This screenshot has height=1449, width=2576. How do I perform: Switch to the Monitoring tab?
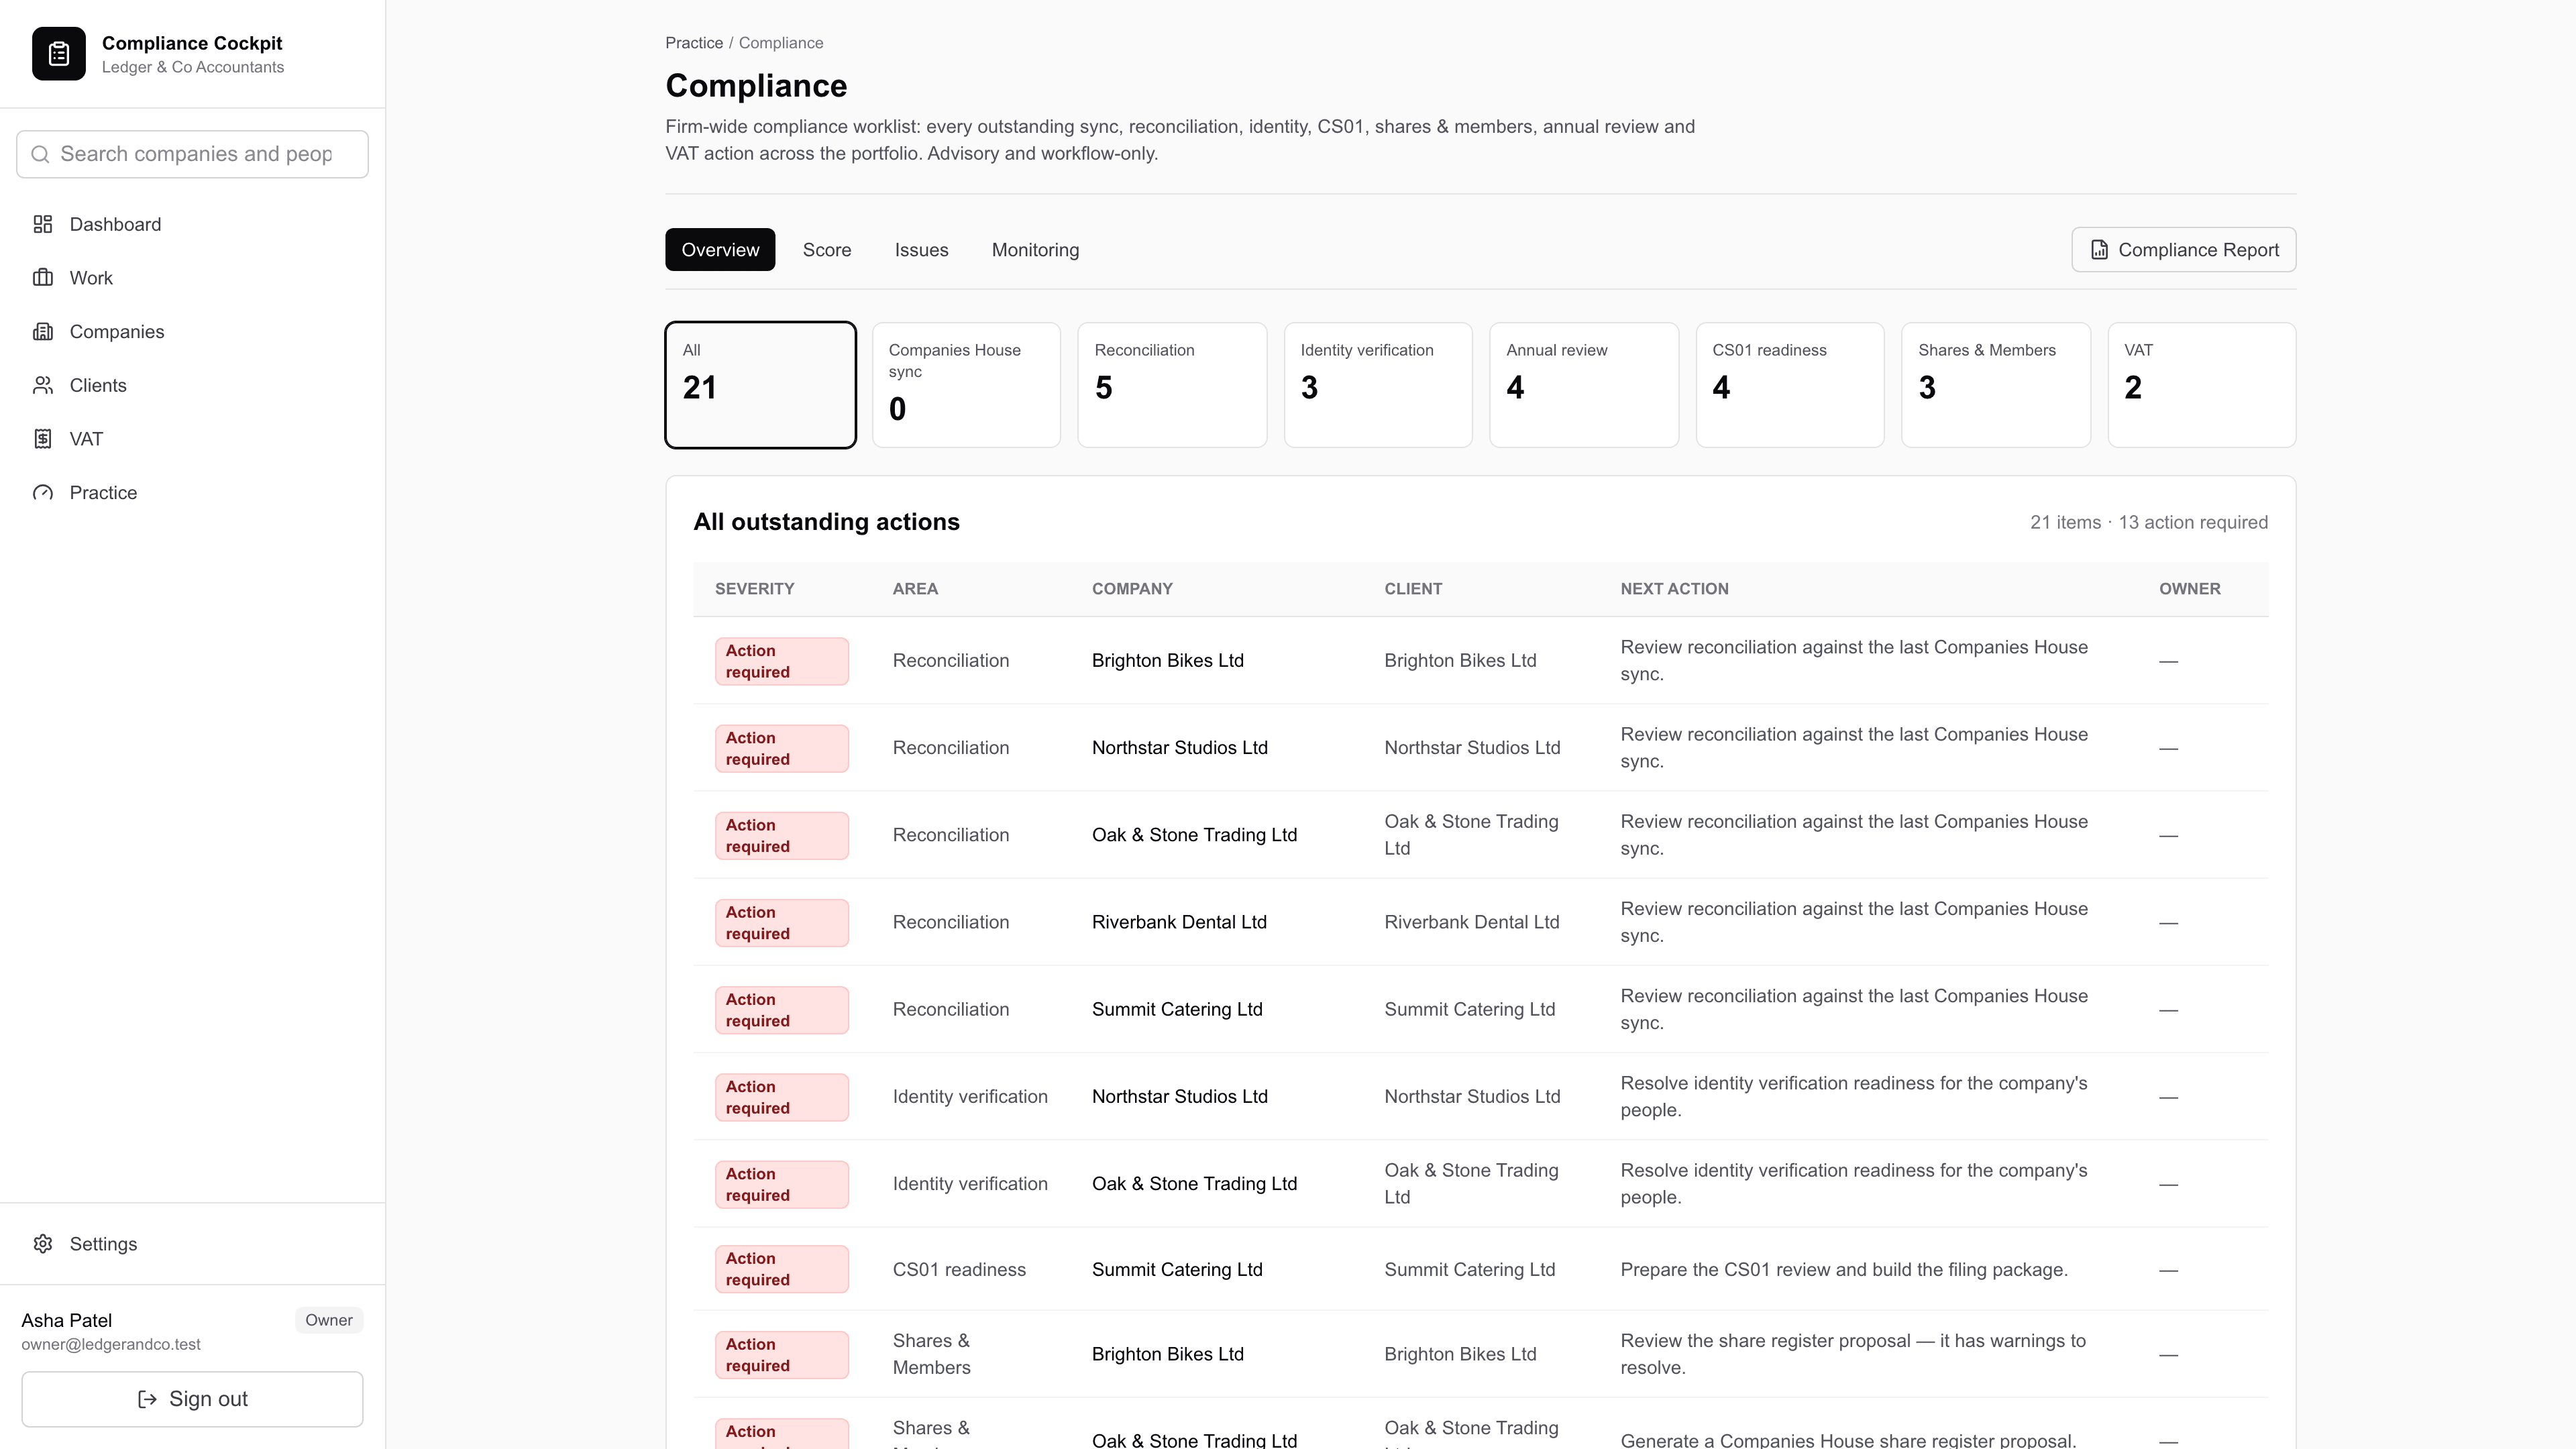[1035, 250]
